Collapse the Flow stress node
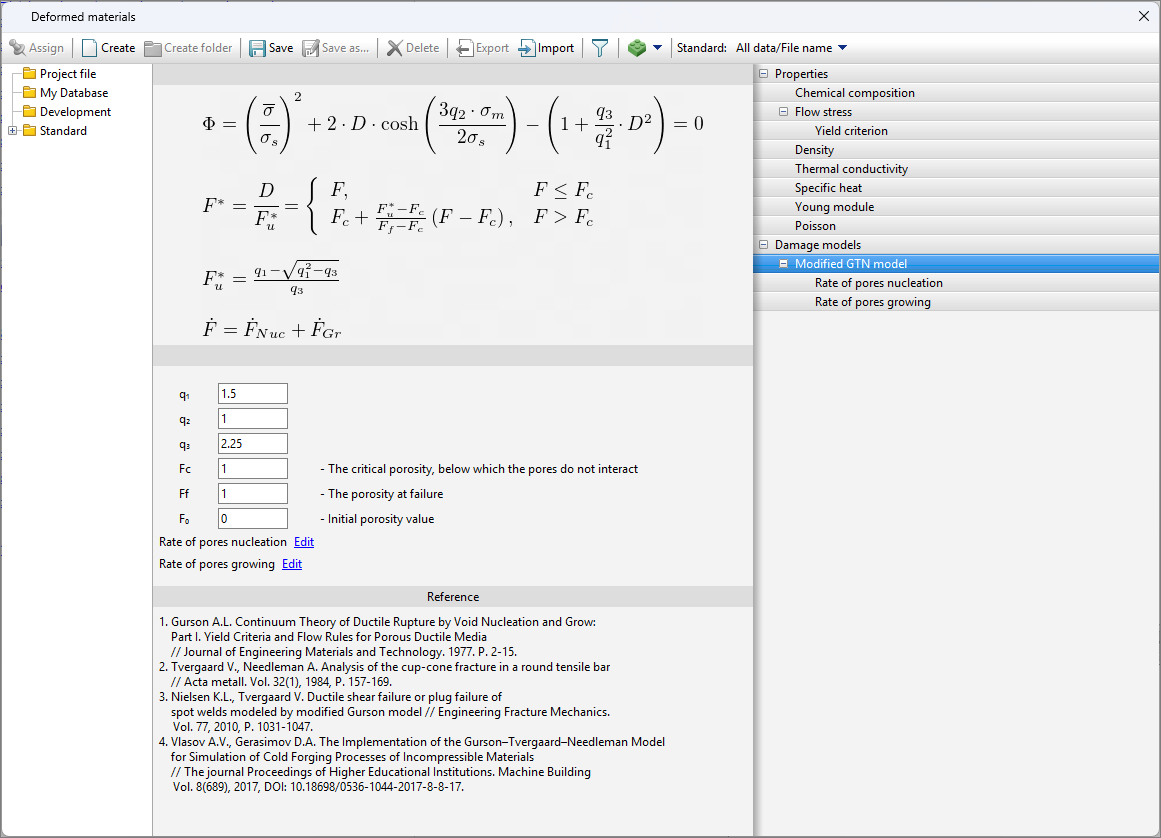The width and height of the screenshot is (1161, 838). (x=784, y=112)
